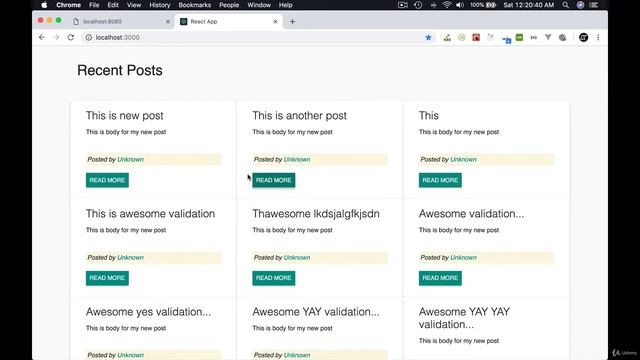640x360 pixels.
Task: Click the 'Awesome YAY YAY validation...' title
Action: tap(464, 318)
